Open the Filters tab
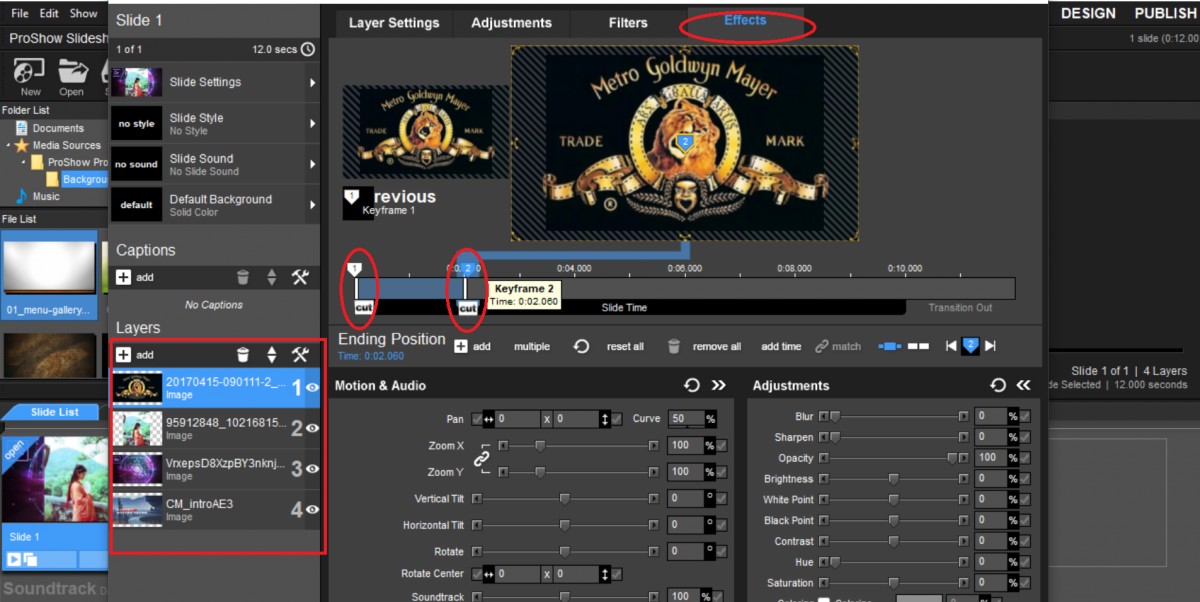This screenshot has height=602, width=1200. pyautogui.click(x=628, y=22)
